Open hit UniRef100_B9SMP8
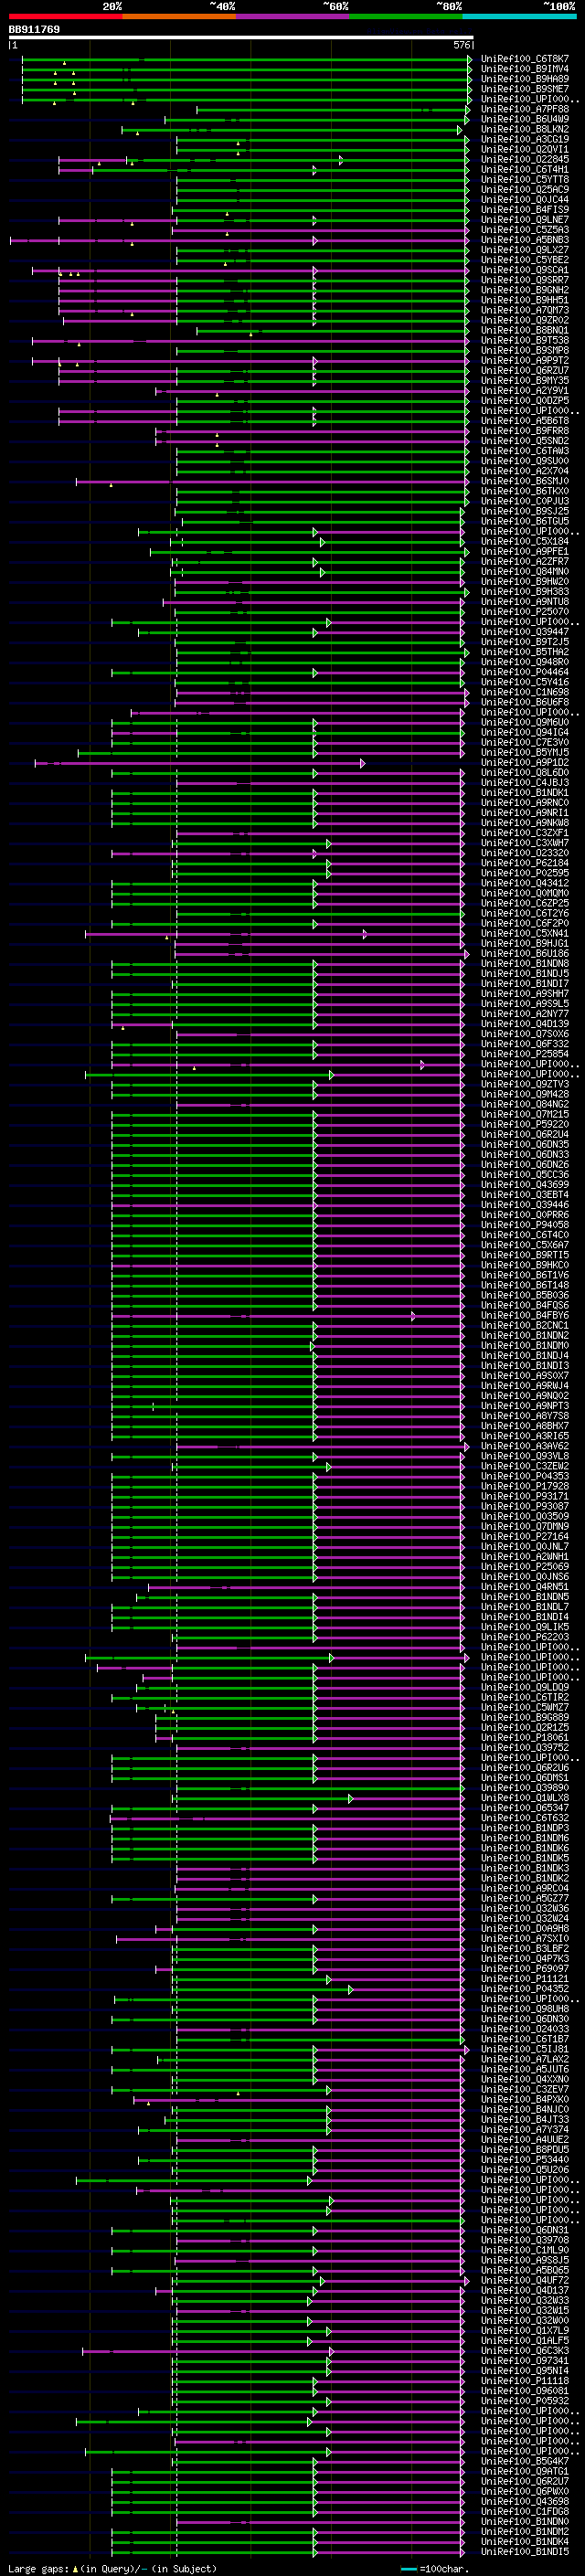The image size is (585, 2576). tap(525, 350)
